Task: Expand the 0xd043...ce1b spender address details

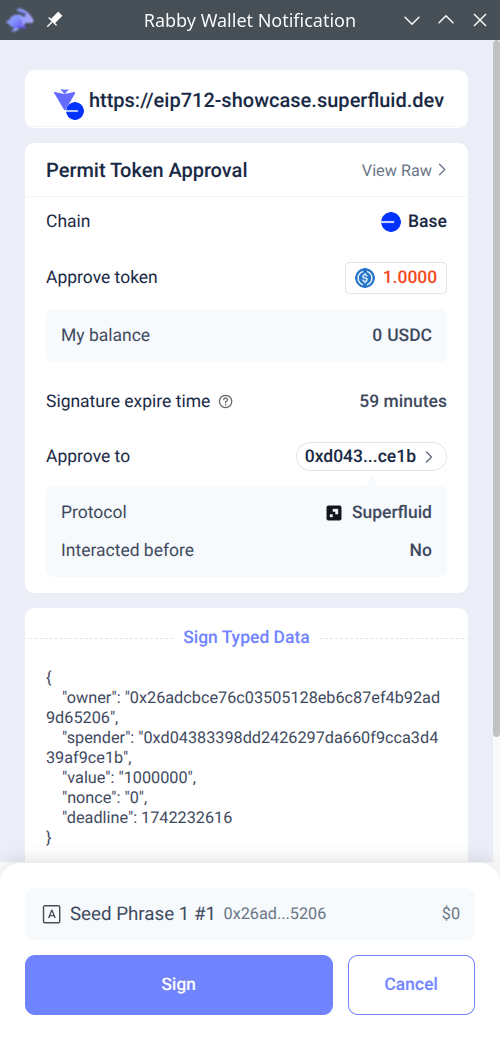Action: pos(371,456)
